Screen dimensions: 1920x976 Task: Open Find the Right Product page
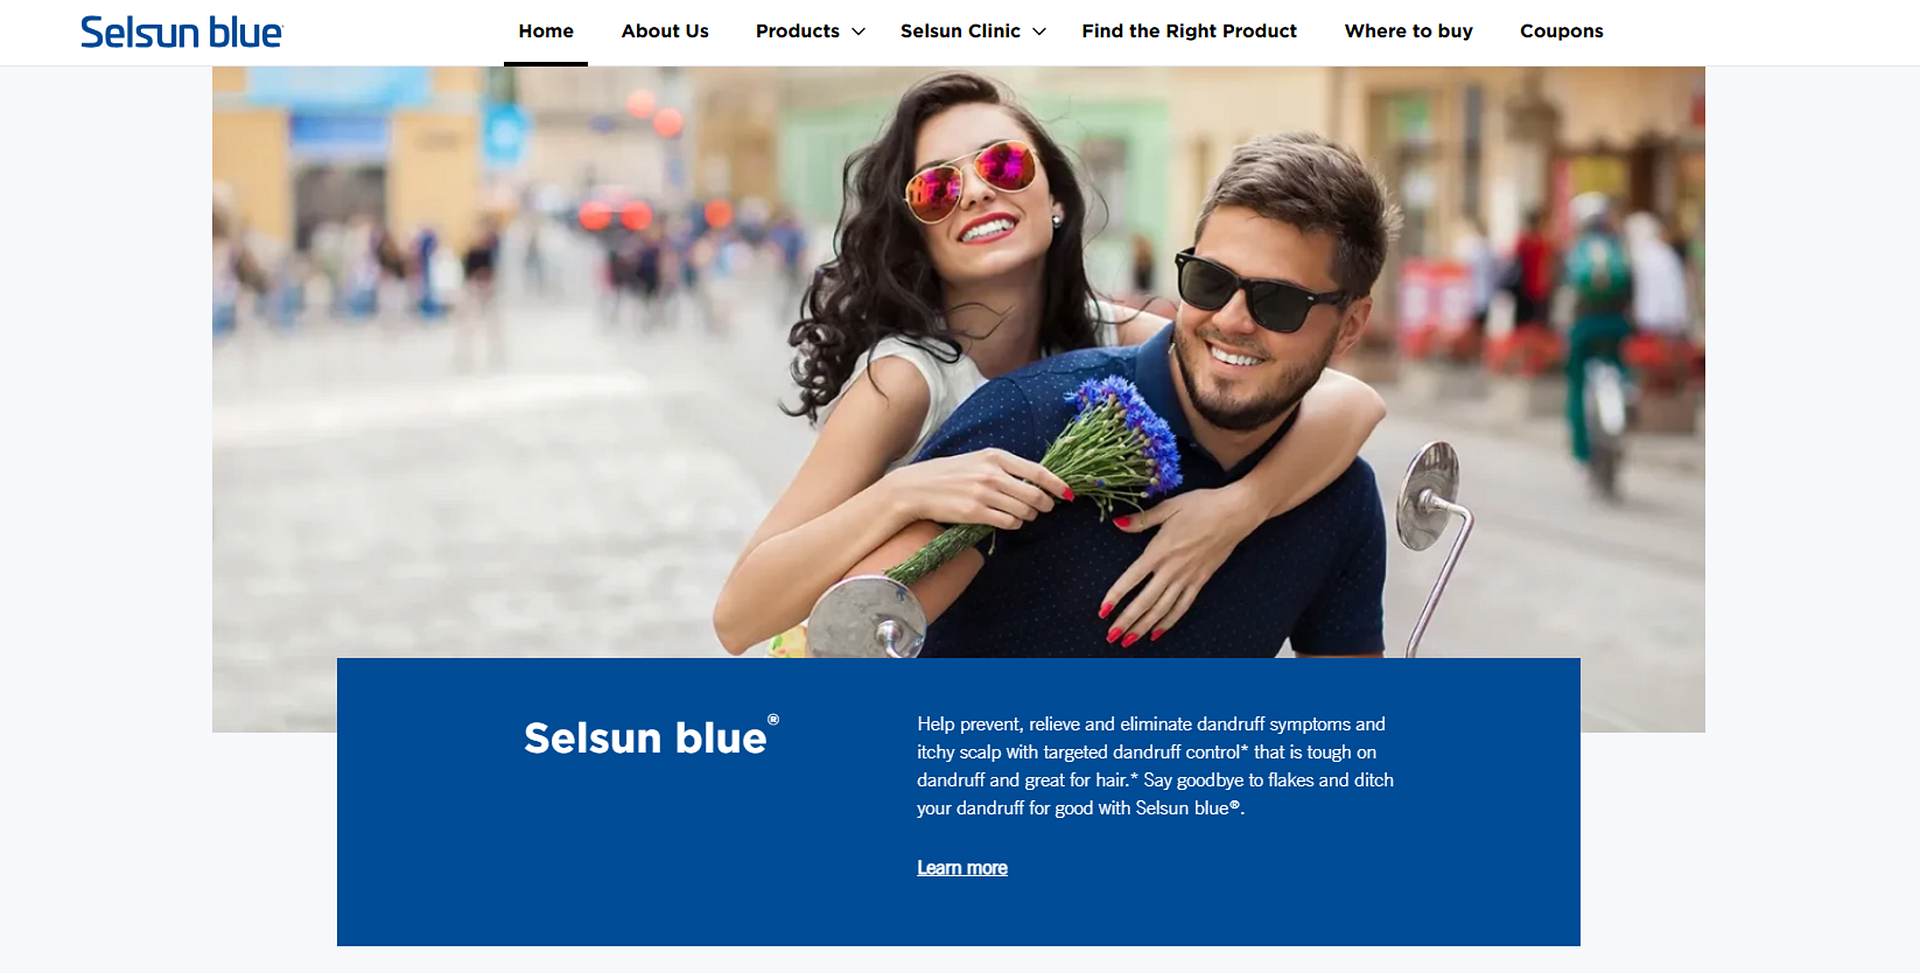(1189, 31)
